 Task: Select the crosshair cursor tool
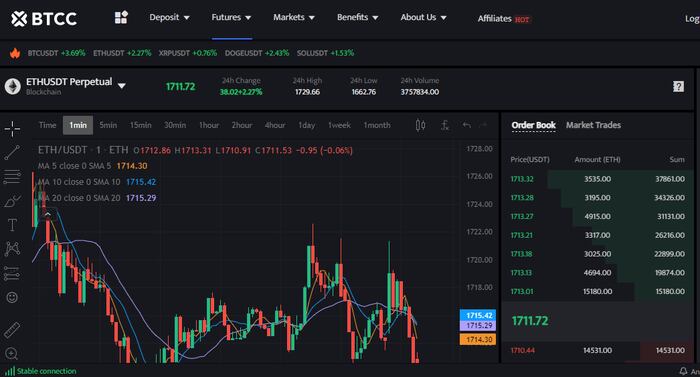(12, 129)
